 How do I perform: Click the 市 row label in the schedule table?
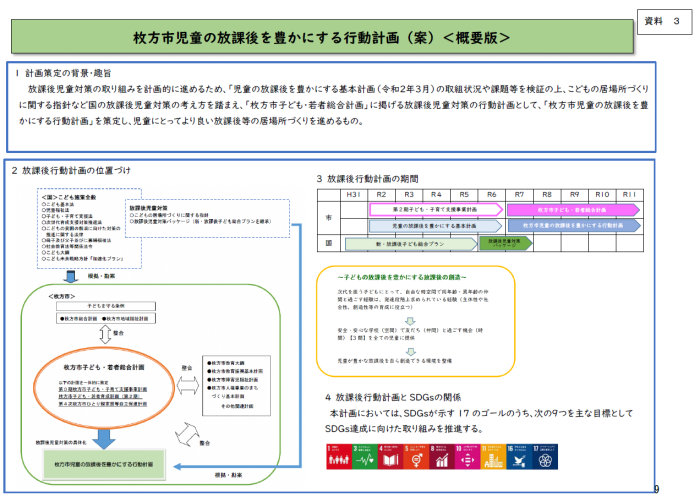coord(329,218)
